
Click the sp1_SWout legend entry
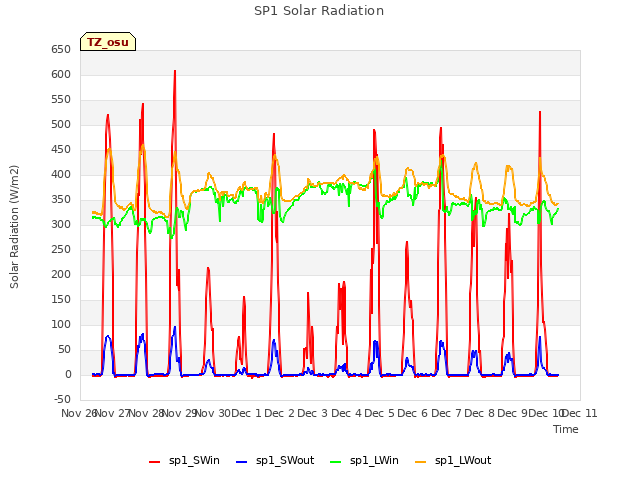tap(275, 461)
